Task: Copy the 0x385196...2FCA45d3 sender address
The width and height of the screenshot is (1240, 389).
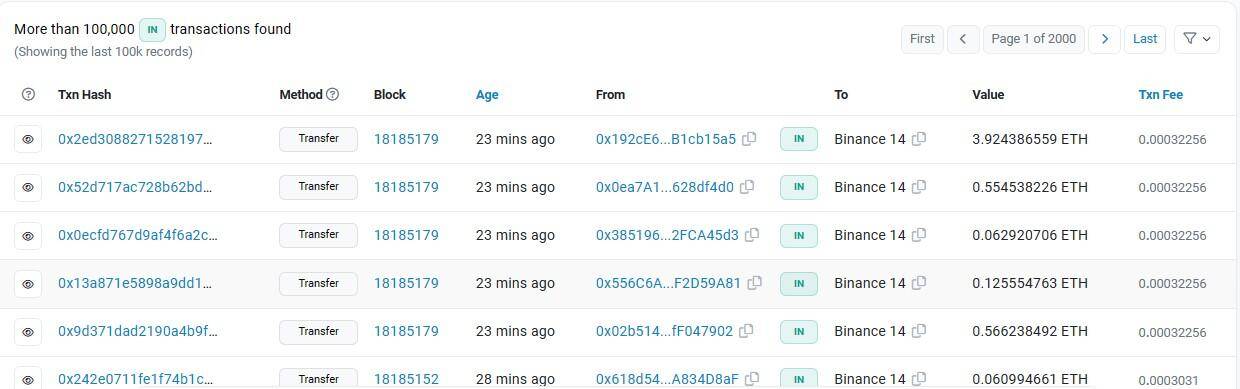Action: click(752, 235)
